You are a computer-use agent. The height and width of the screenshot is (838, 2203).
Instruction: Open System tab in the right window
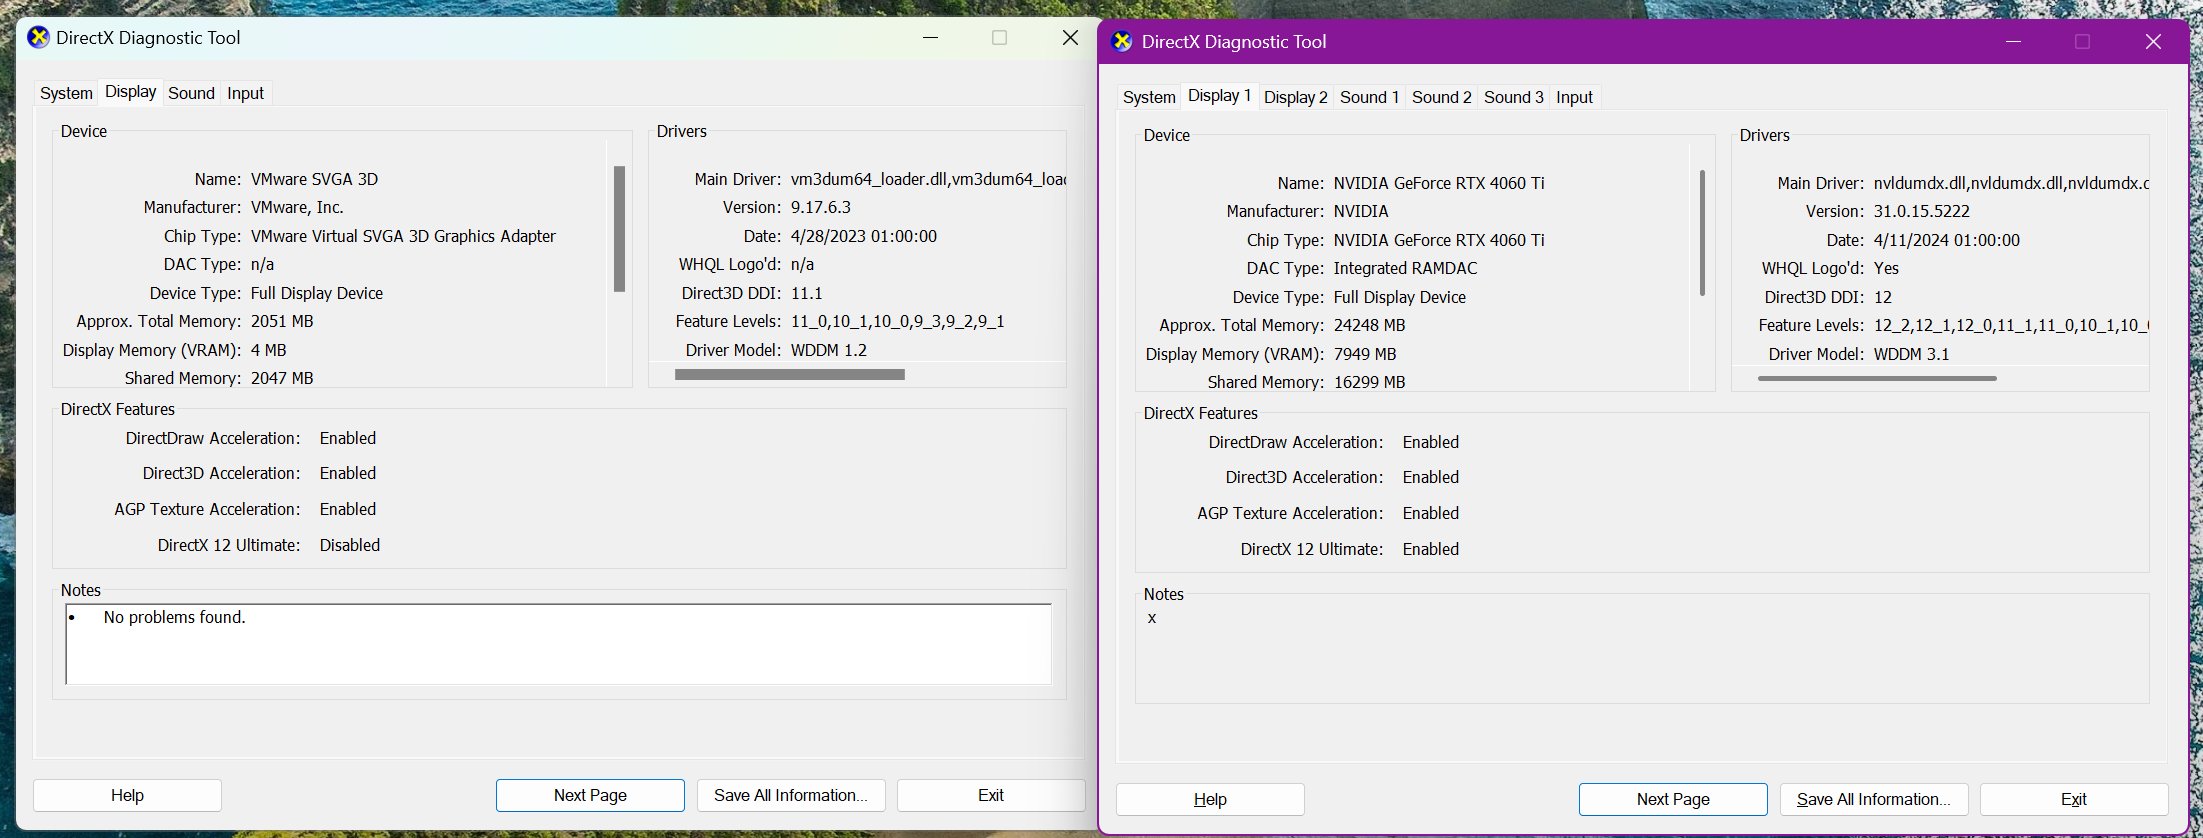coord(1149,97)
